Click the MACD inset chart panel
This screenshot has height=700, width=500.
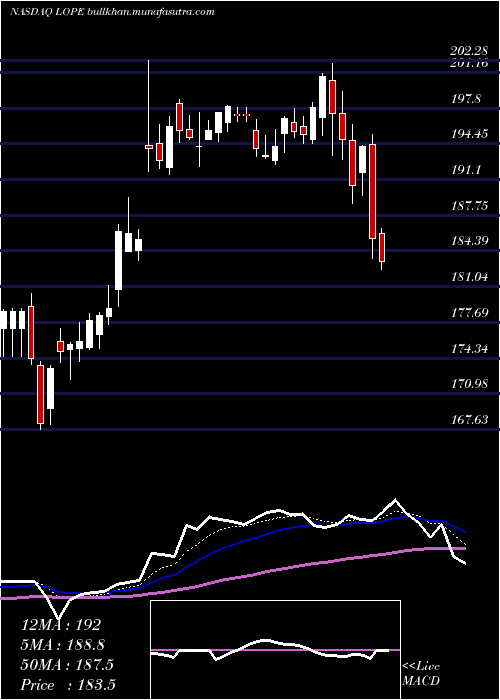(x=275, y=650)
